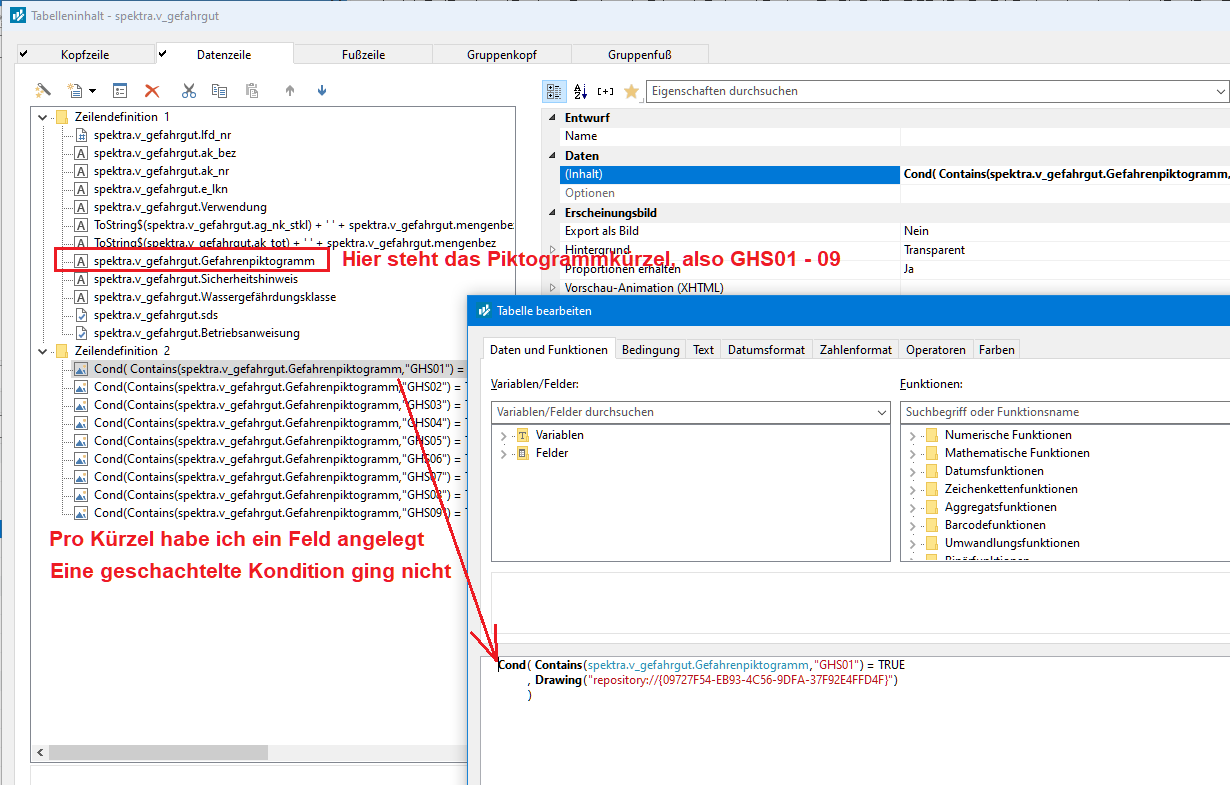This screenshot has height=785, width=1230.
Task: Click the expand-all [+] icon
Action: [606, 91]
